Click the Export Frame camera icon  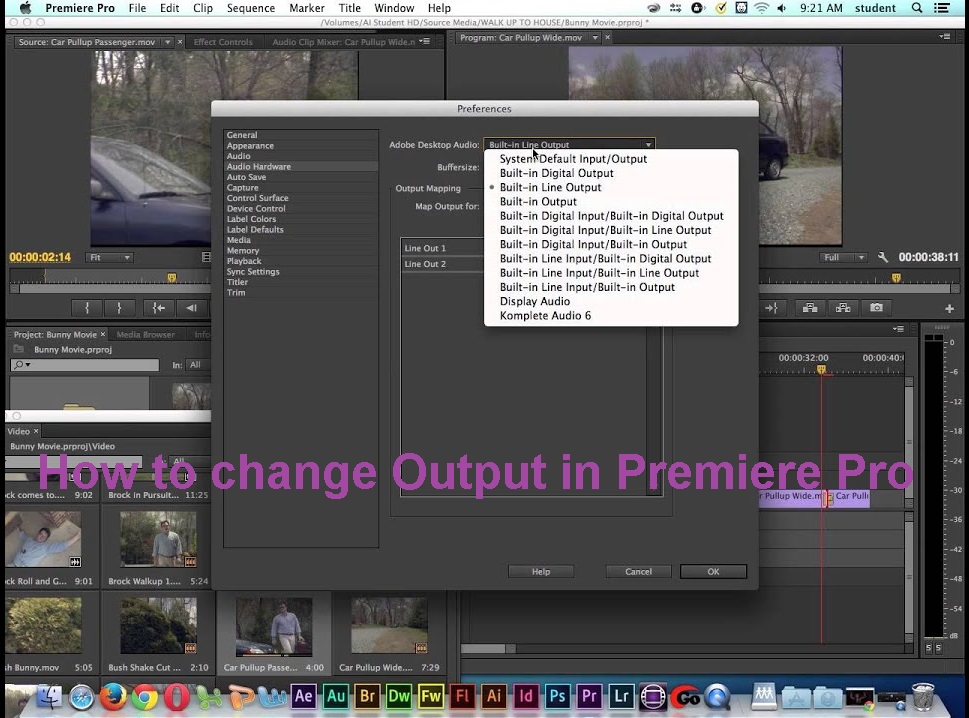[x=876, y=307]
